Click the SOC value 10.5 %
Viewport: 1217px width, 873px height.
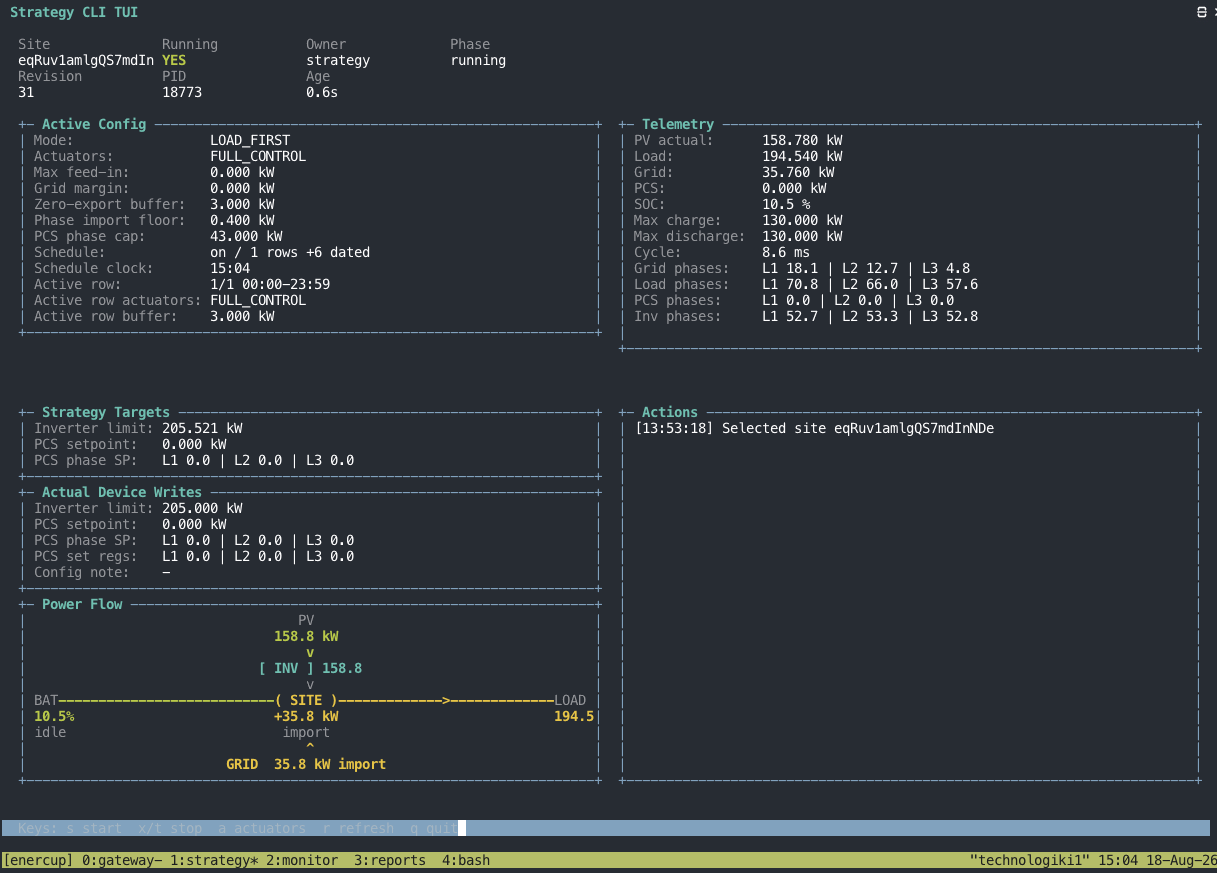pyautogui.click(x=786, y=204)
